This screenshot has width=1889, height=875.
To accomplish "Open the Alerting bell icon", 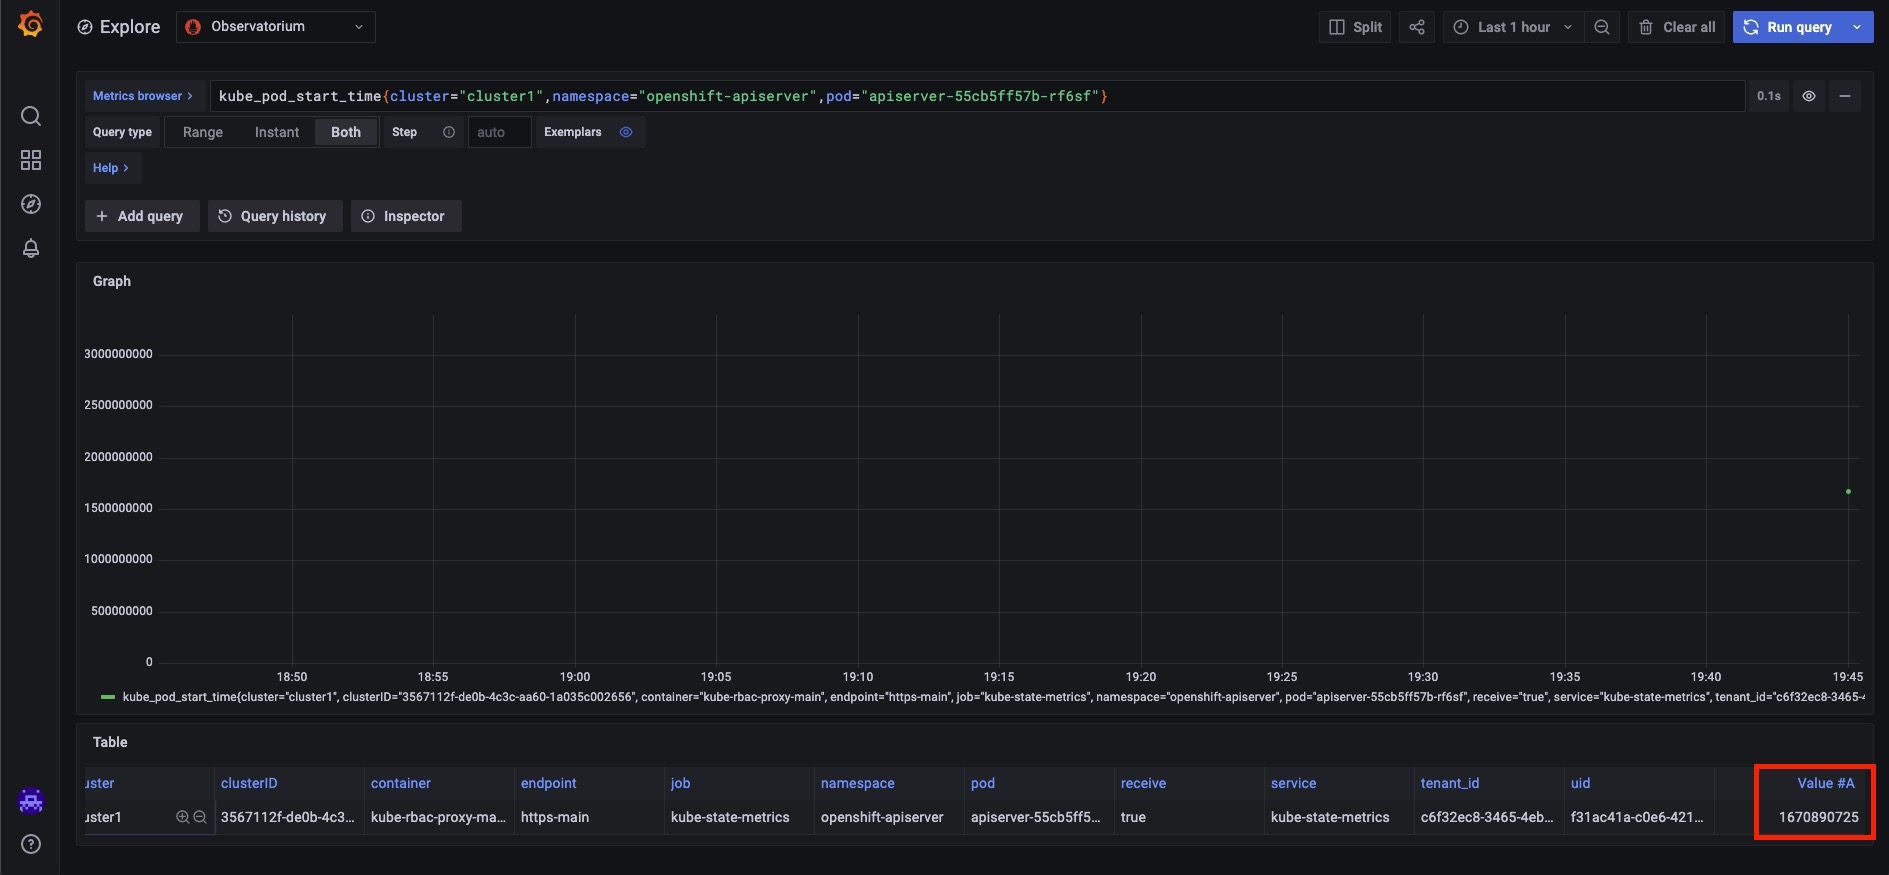I will point(31,248).
